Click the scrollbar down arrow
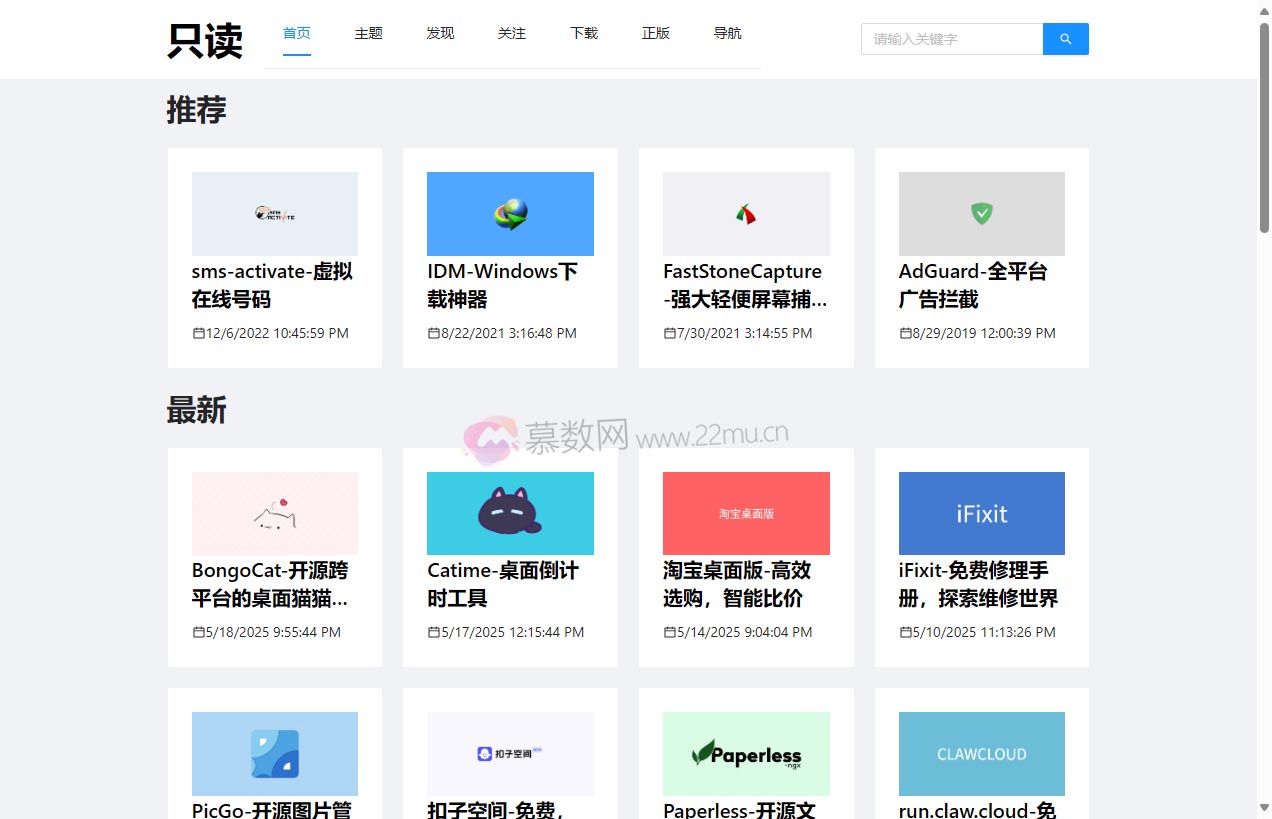 1264,808
